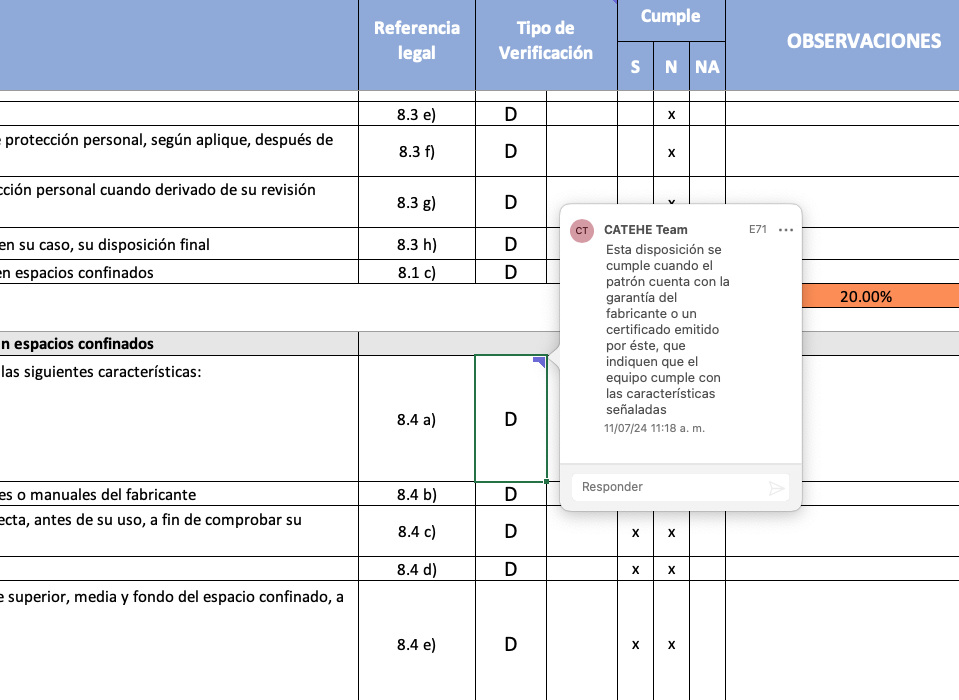
Task: Select the '8.3 h)' reference cell
Action: 417,245
